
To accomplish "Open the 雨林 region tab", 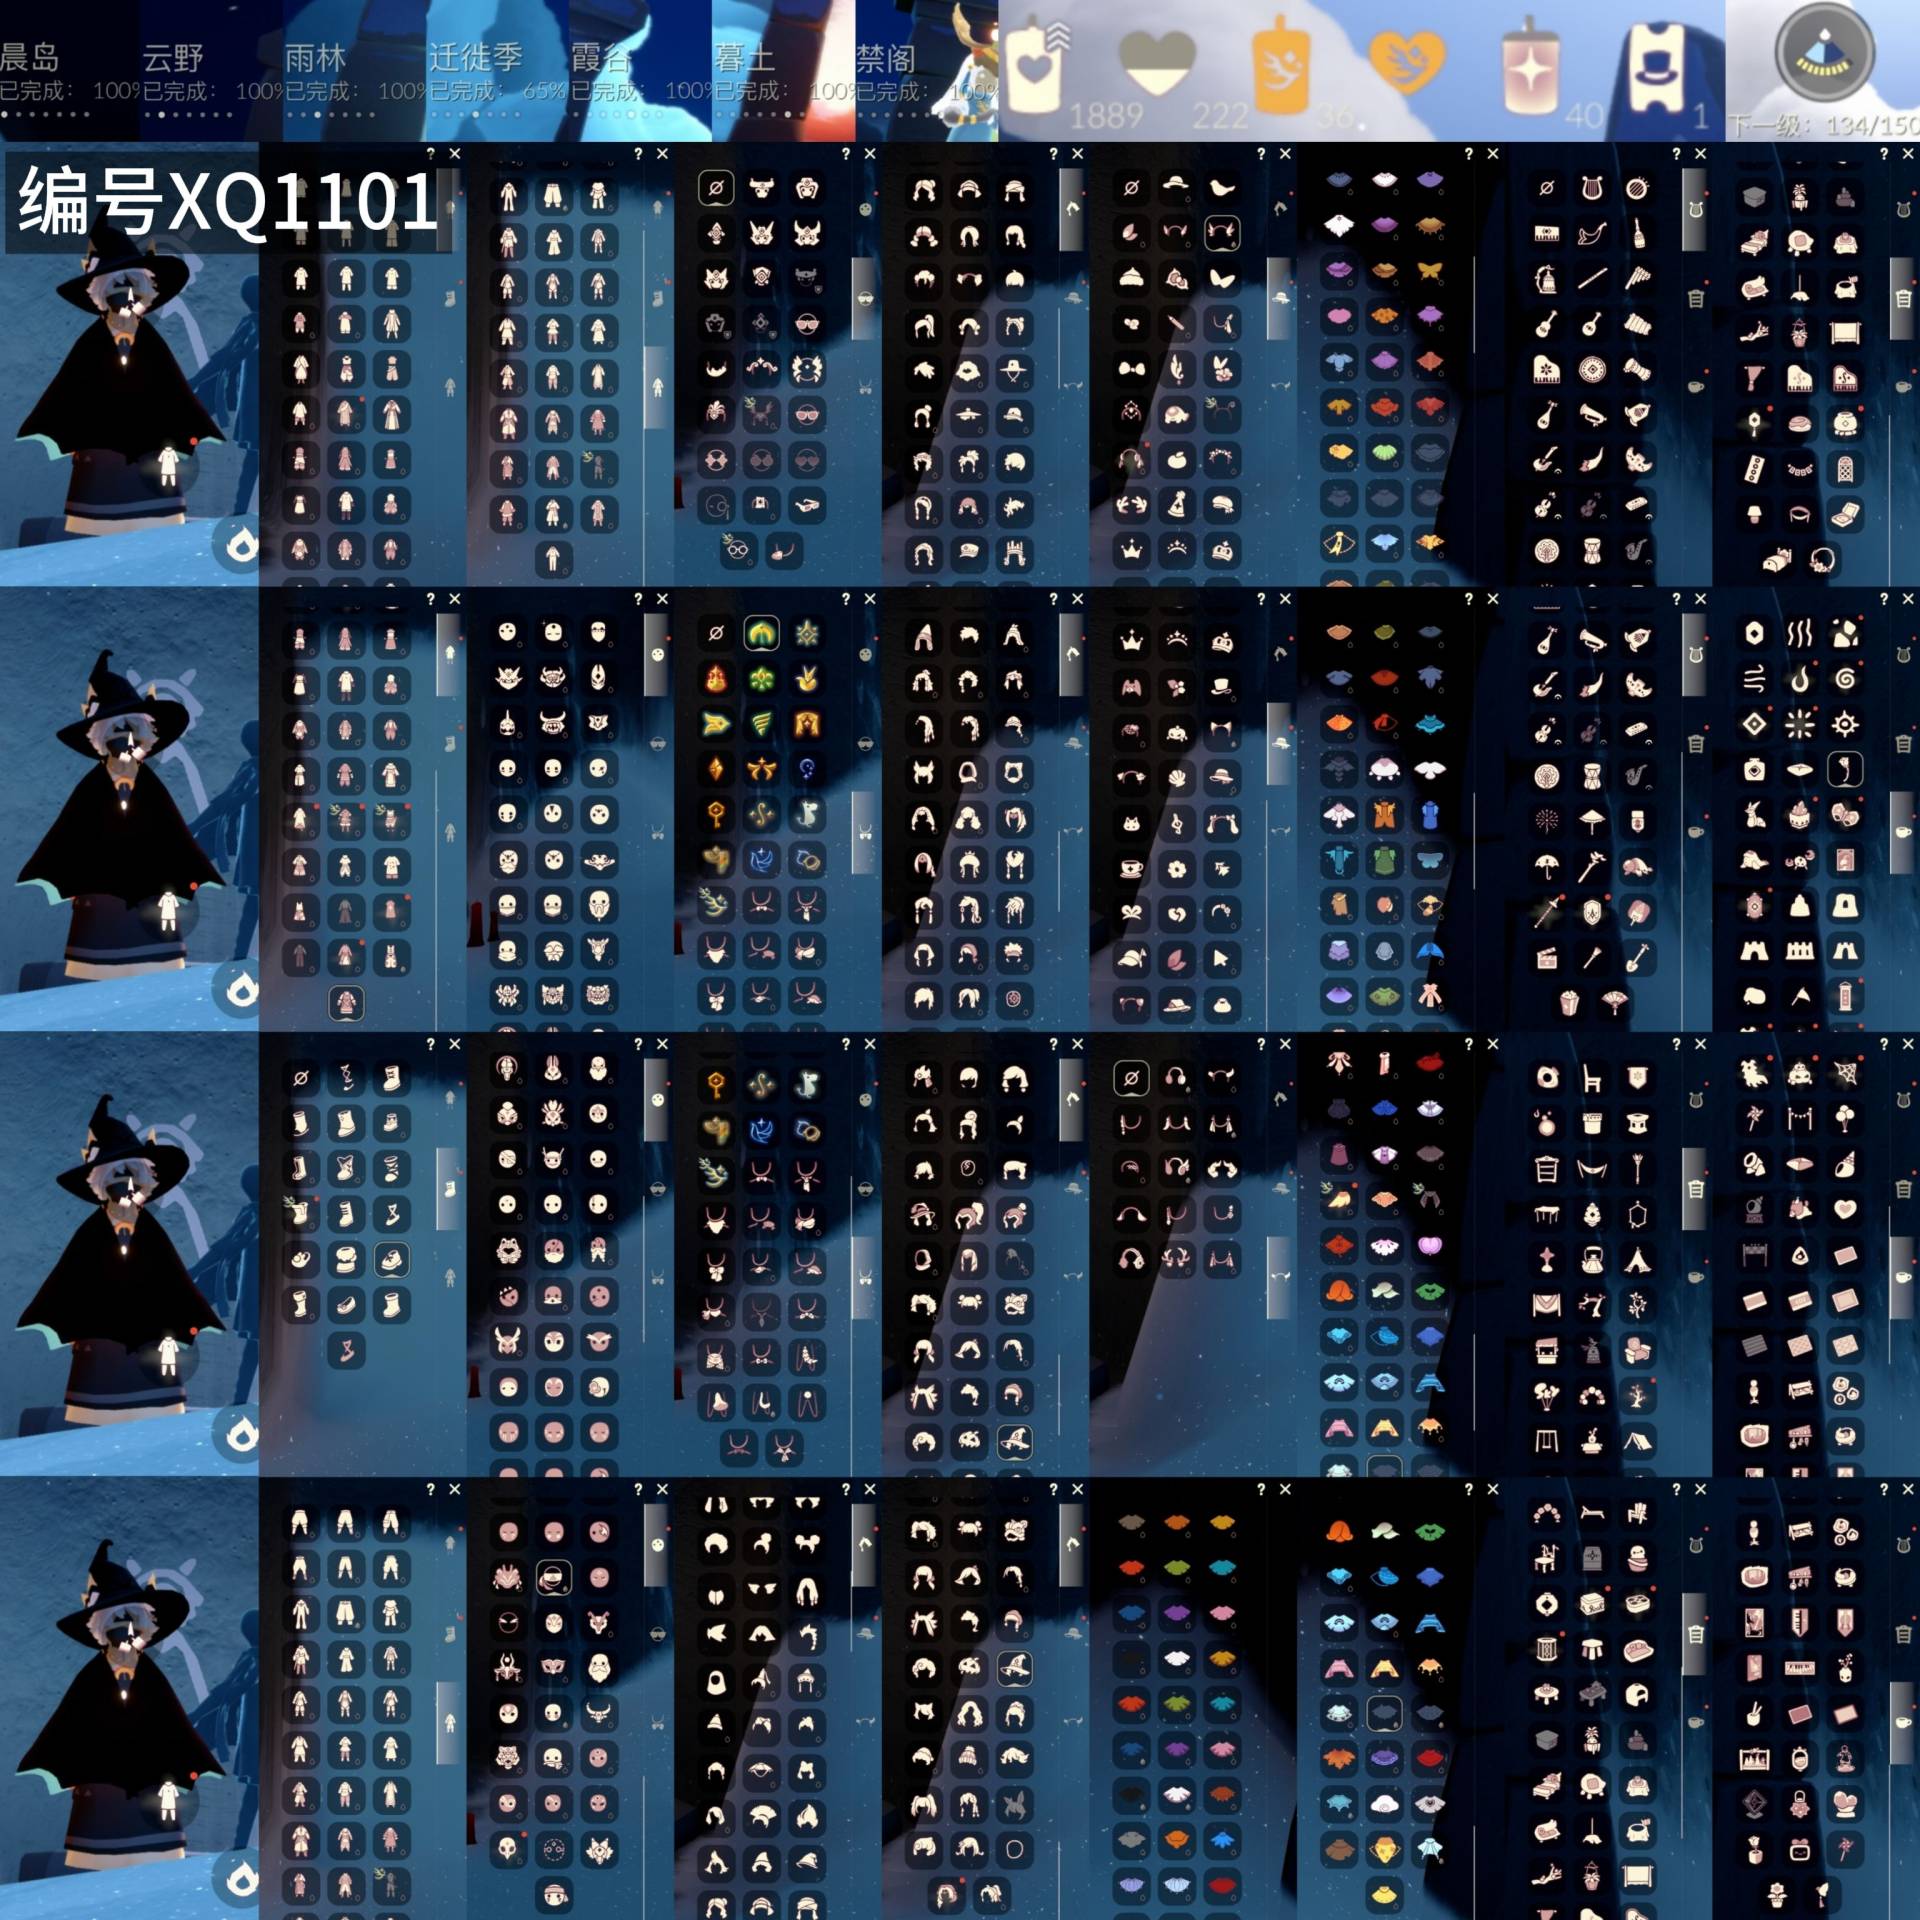I will pyautogui.click(x=310, y=55).
